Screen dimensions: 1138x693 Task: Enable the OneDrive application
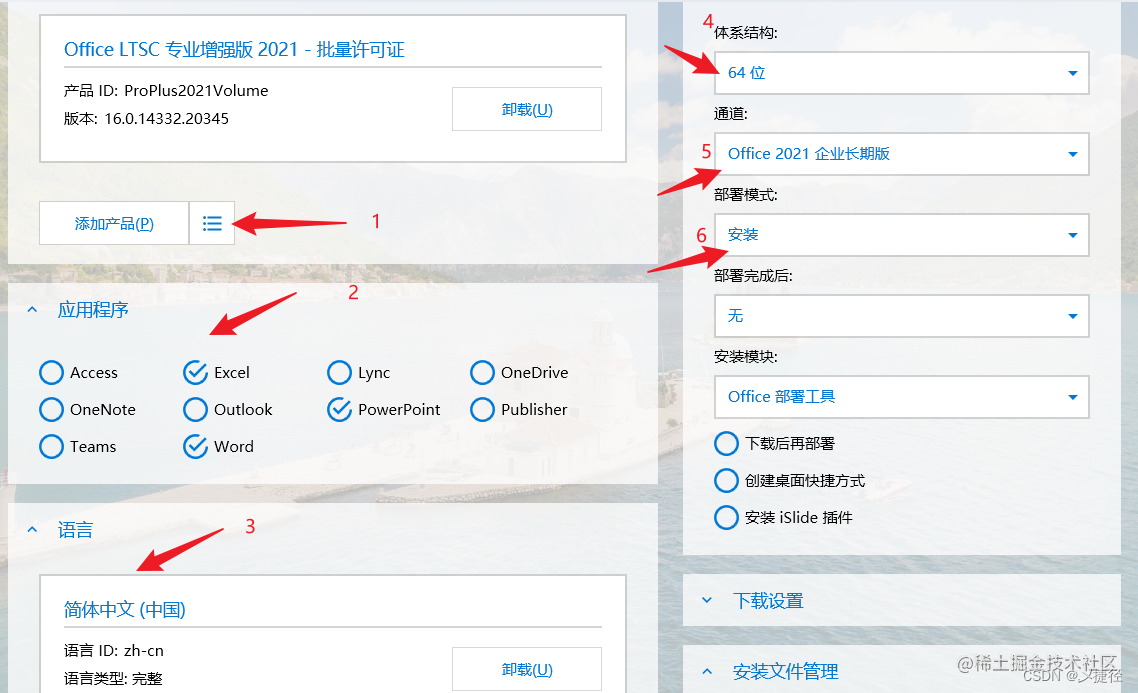click(482, 372)
